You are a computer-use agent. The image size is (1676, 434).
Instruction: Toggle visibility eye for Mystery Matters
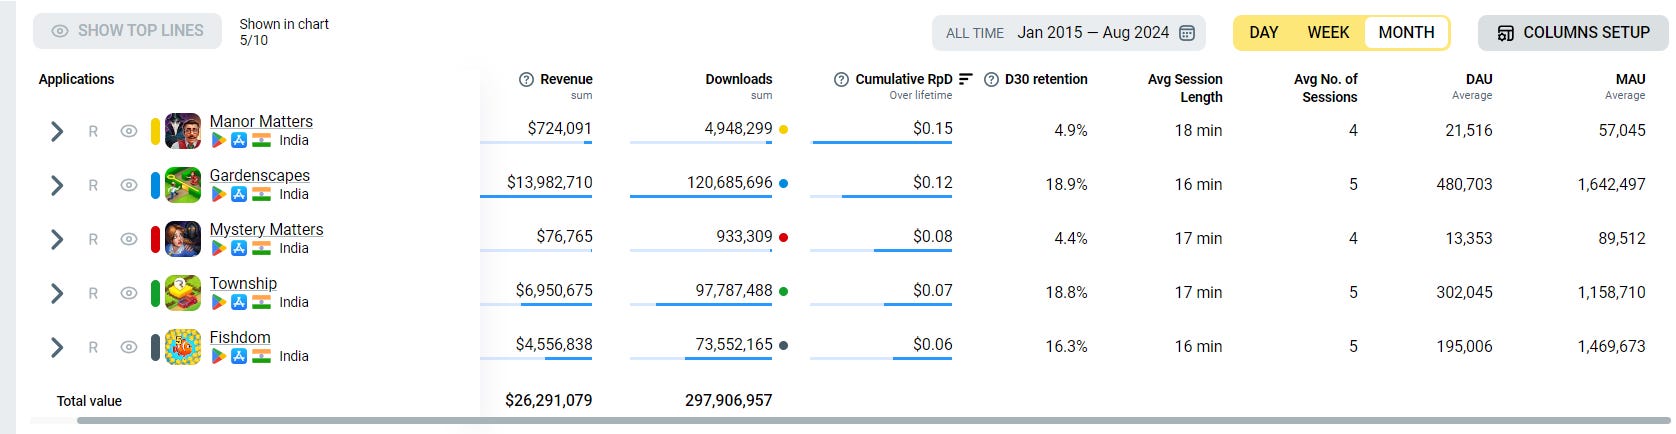pos(129,239)
